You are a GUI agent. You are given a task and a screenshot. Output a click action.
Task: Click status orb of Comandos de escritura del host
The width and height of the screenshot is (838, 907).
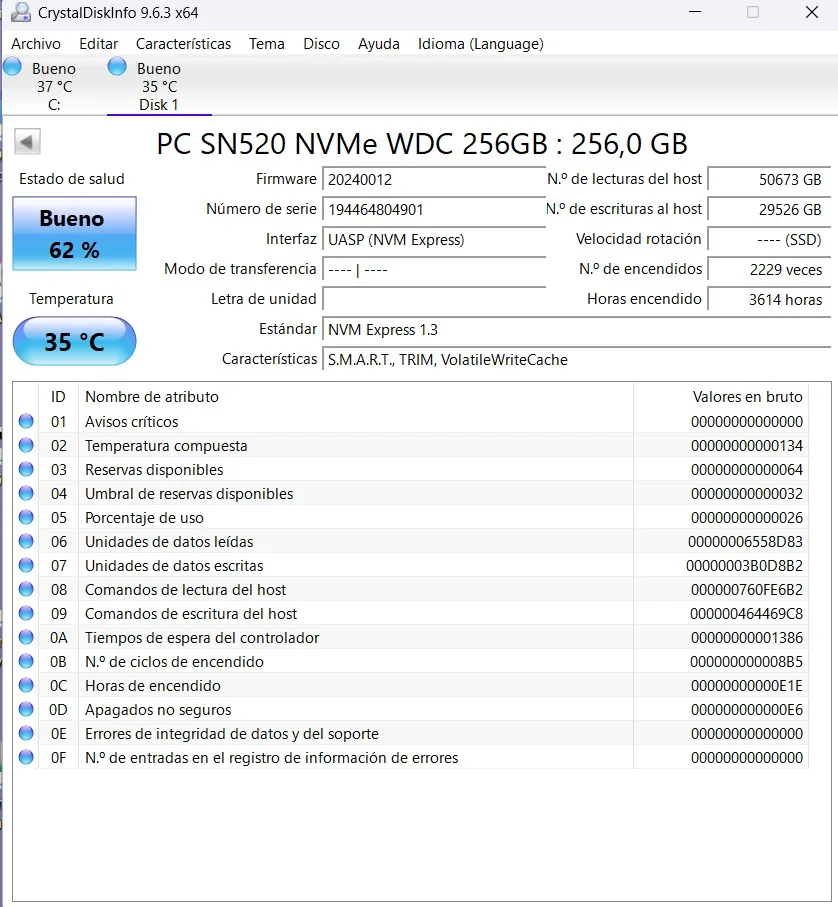click(26, 613)
